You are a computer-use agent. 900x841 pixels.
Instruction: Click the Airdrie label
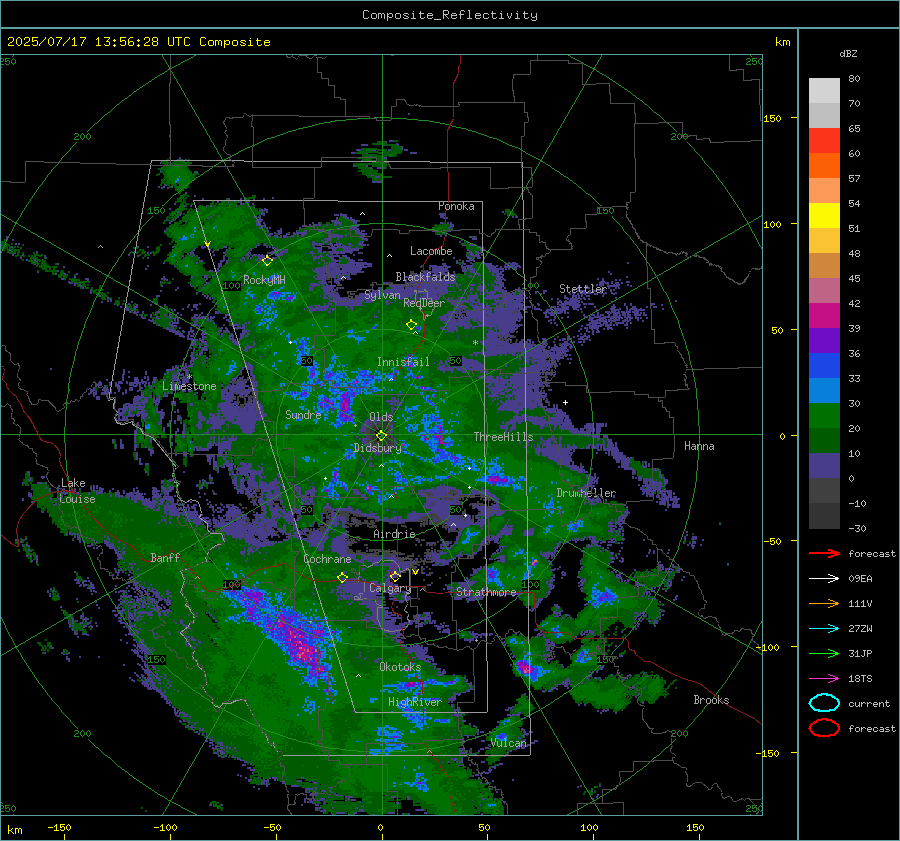click(x=394, y=534)
